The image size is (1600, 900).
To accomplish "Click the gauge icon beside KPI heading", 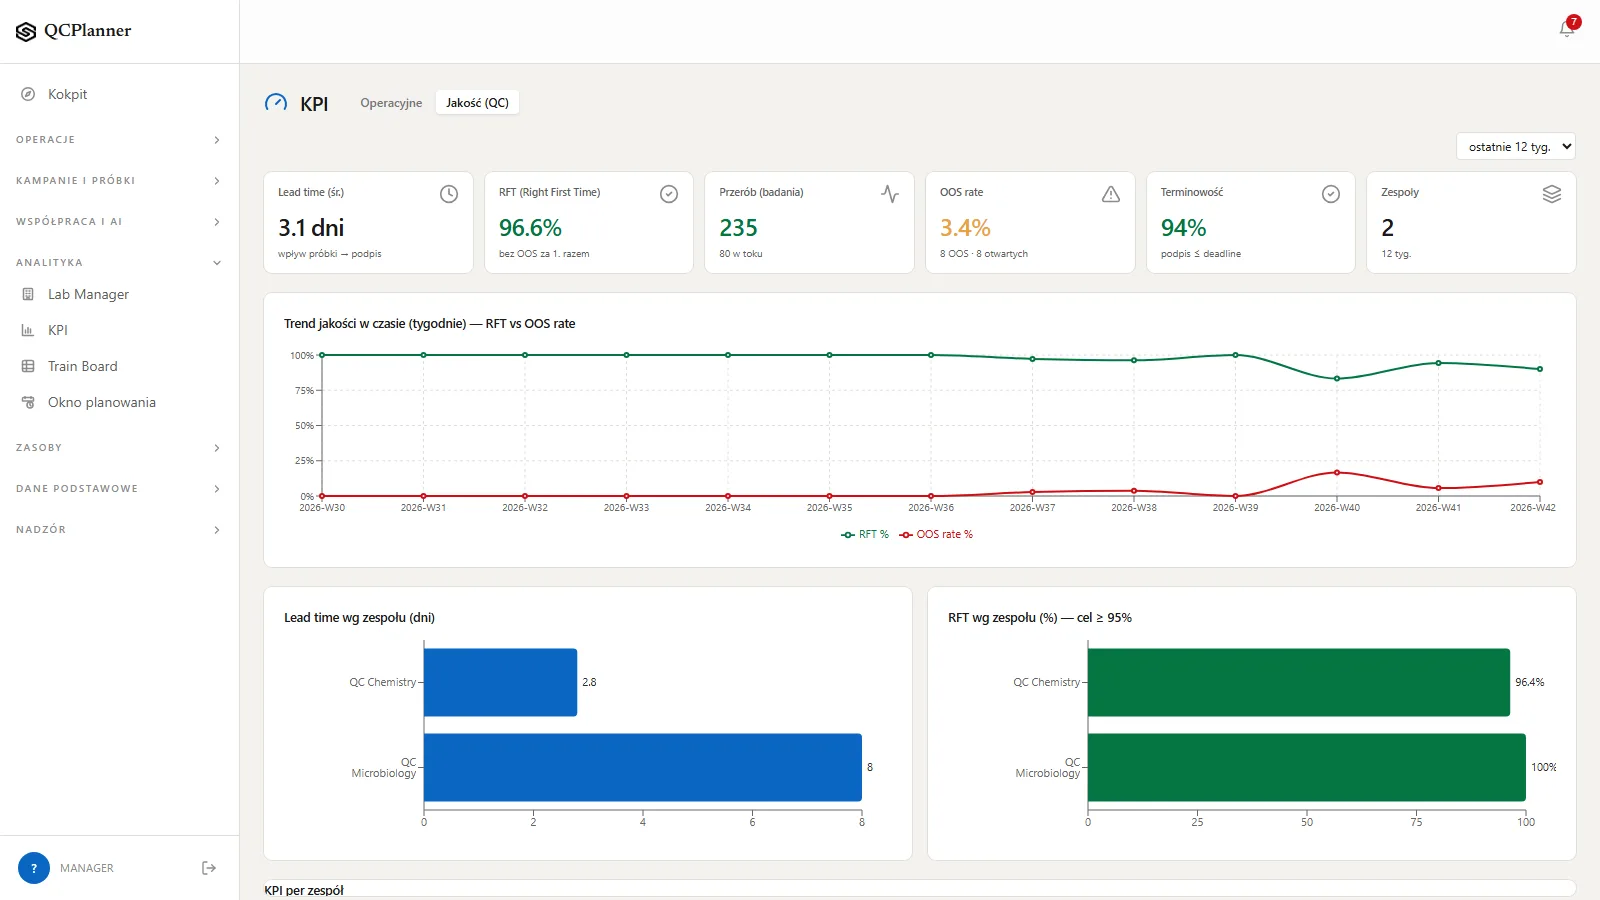I will pos(276,103).
